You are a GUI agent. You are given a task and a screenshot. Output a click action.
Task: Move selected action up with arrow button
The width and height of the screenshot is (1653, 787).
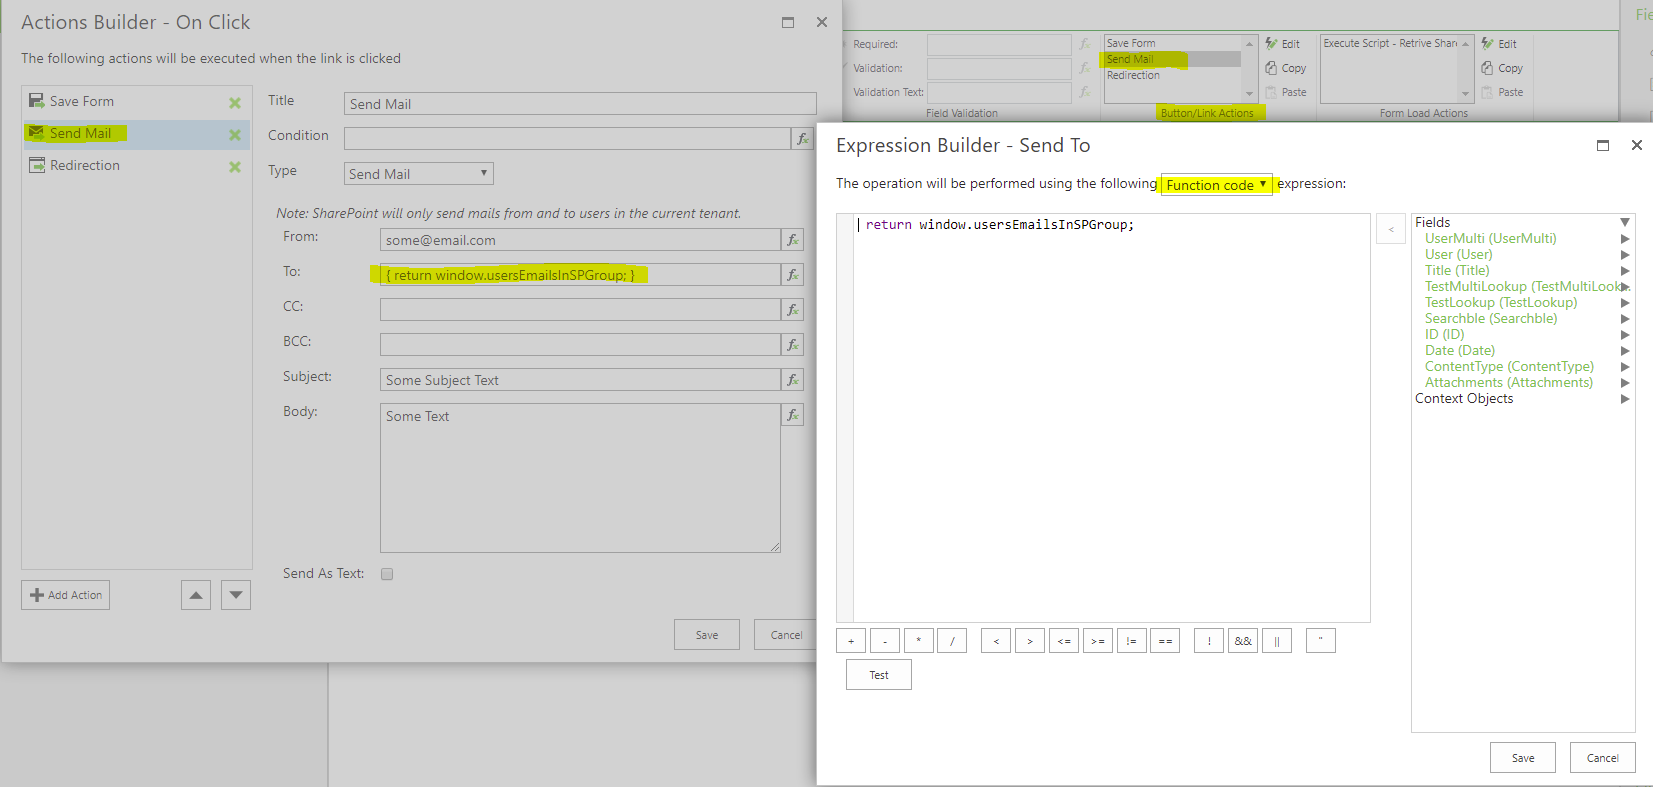tap(196, 595)
